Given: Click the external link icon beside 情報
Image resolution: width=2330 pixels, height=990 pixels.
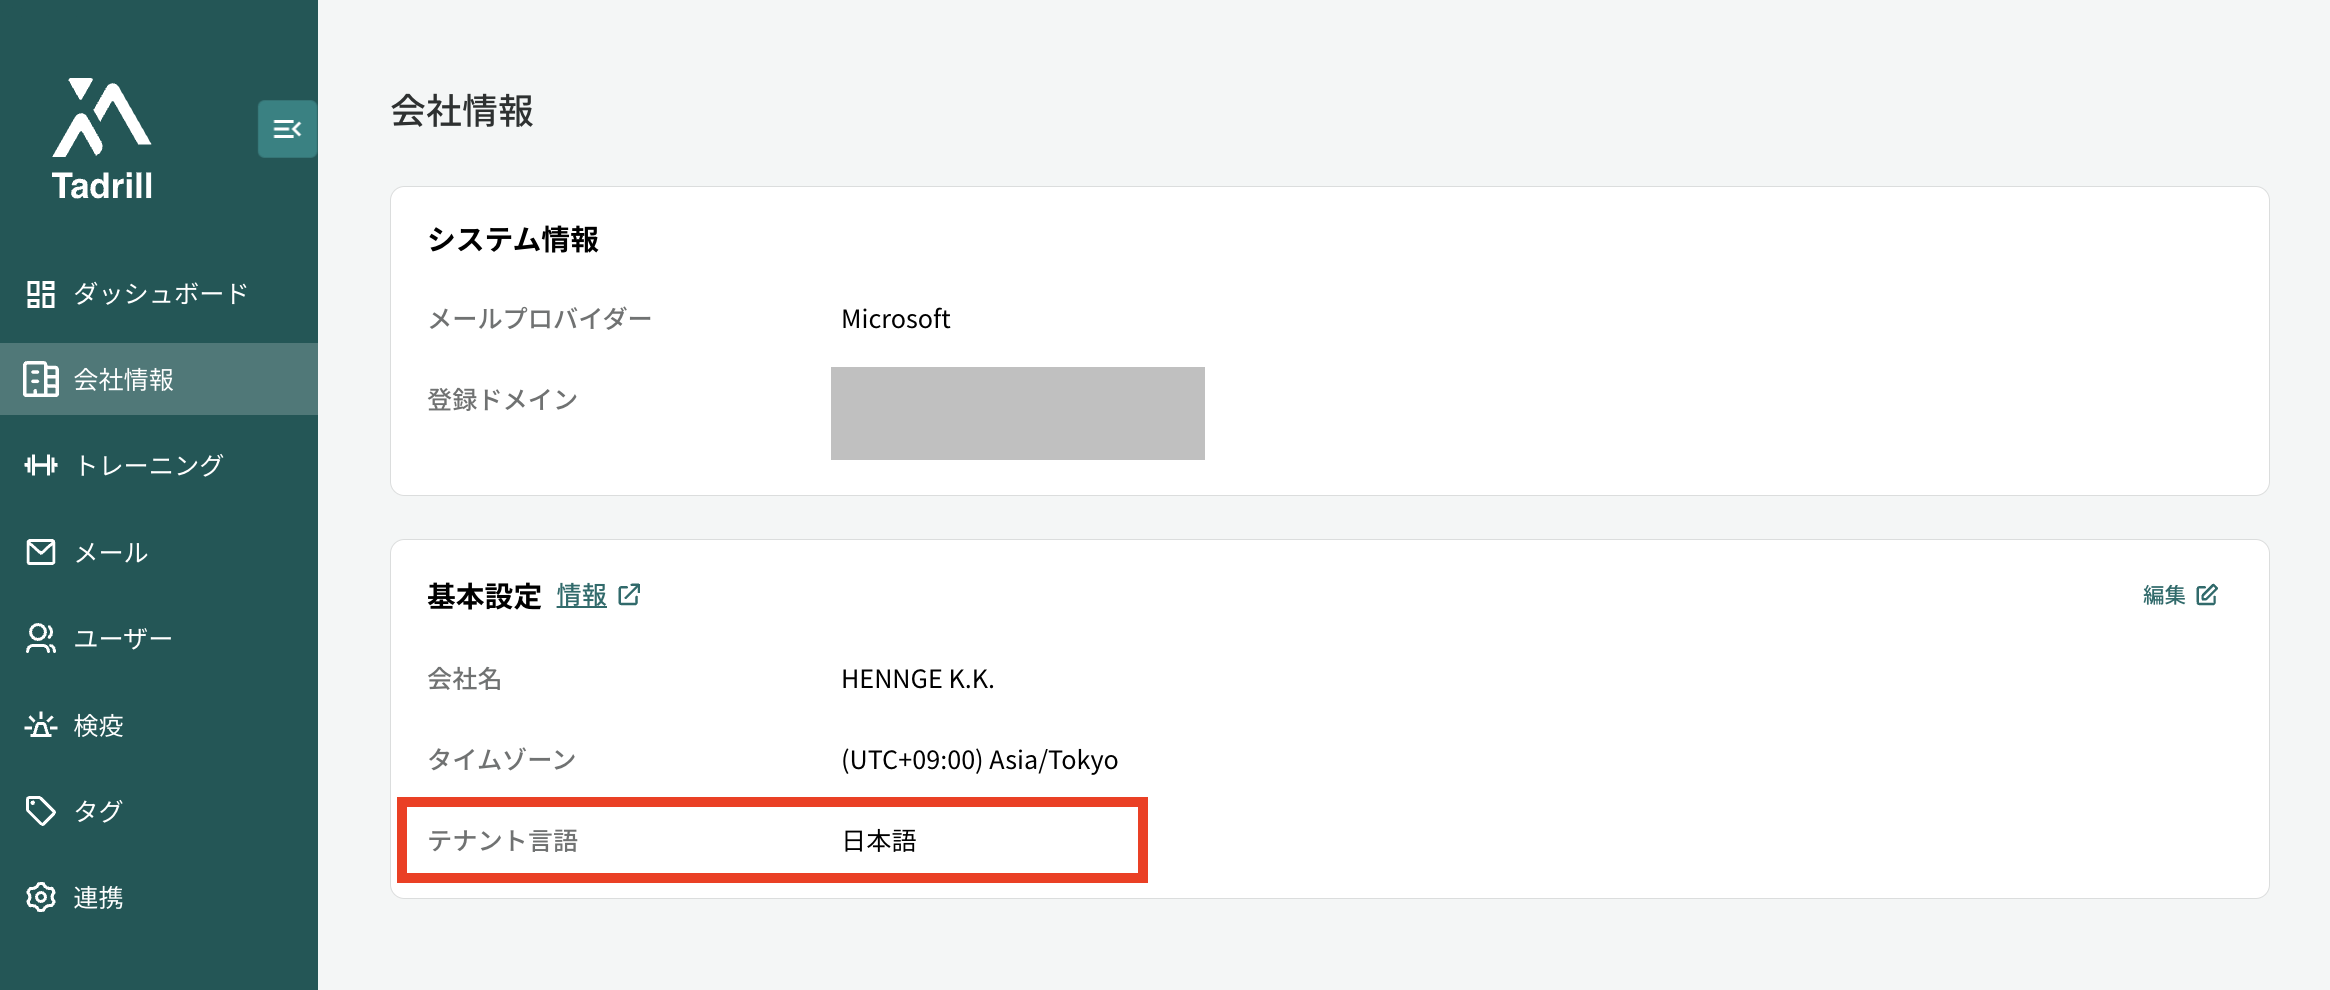Looking at the screenshot, I should 629,595.
